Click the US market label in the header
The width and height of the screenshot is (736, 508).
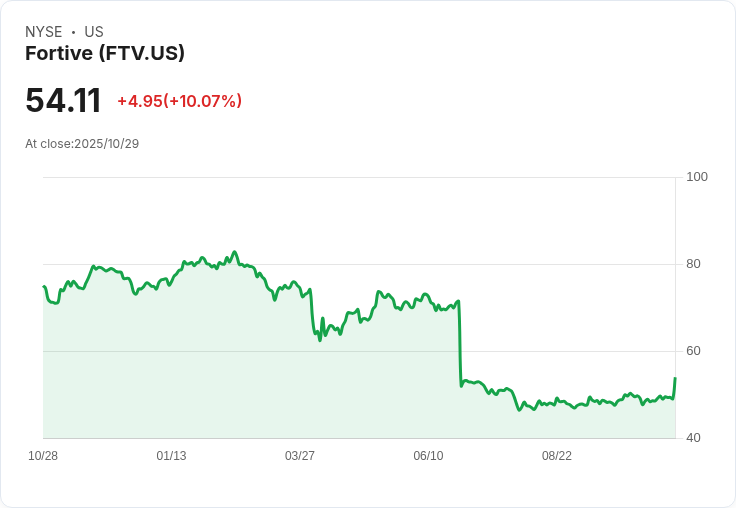point(94,32)
